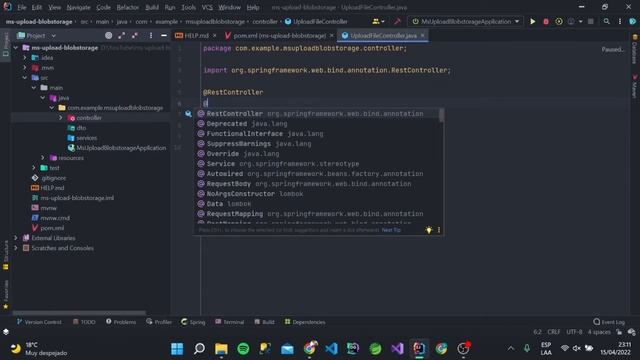Viewport: 640px width, 360px height.
Task: Expand all icon in Project panel
Action: pos(122,36)
